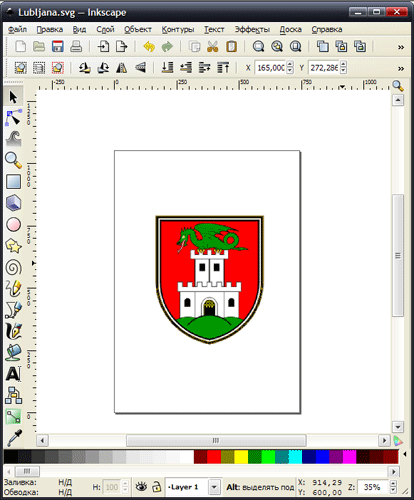Image resolution: width=414 pixels, height=500 pixels.
Task: Pick the red palette swatch
Action: (214, 457)
